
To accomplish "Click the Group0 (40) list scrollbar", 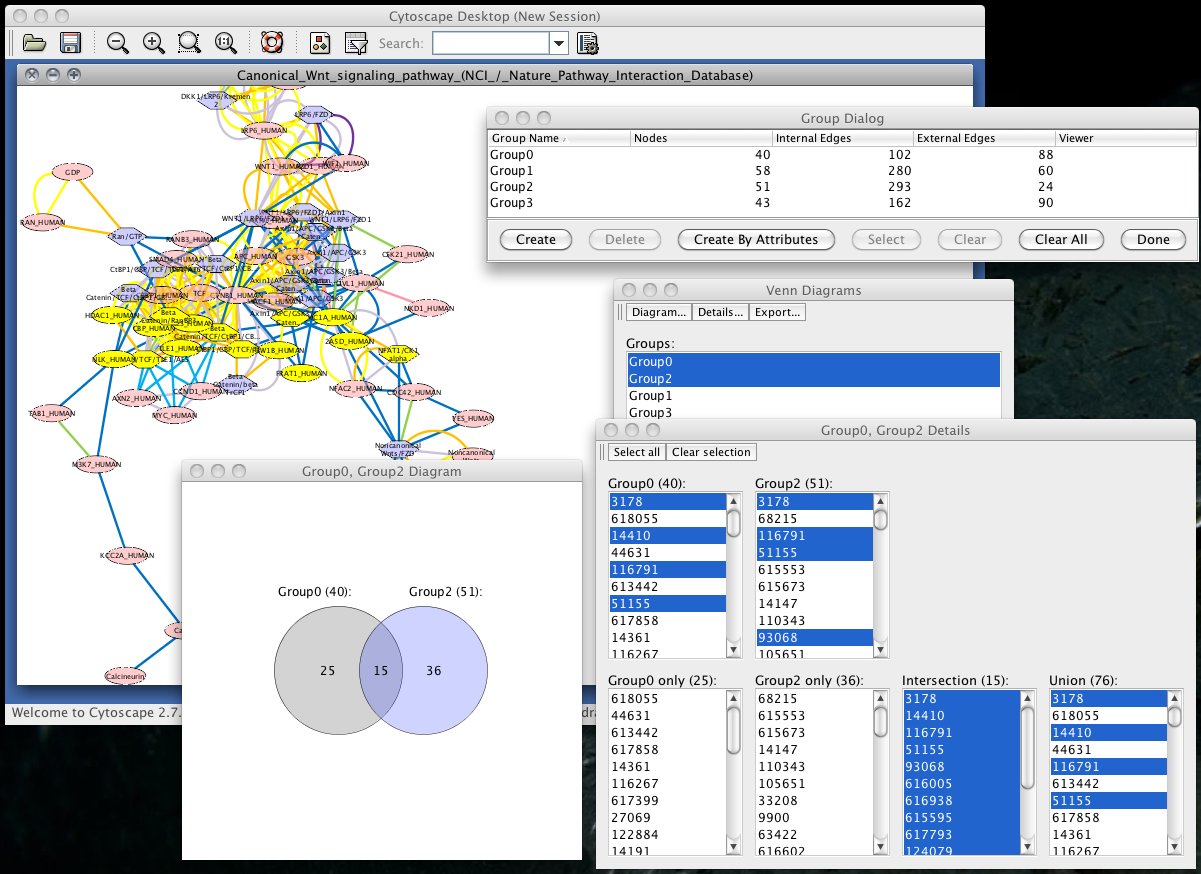I will coord(733,575).
